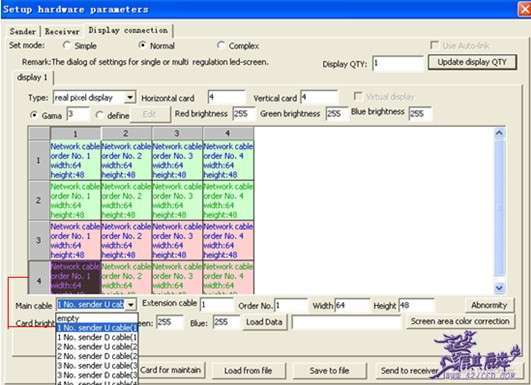
Task: Click the Card for maintain button
Action: (x=171, y=370)
